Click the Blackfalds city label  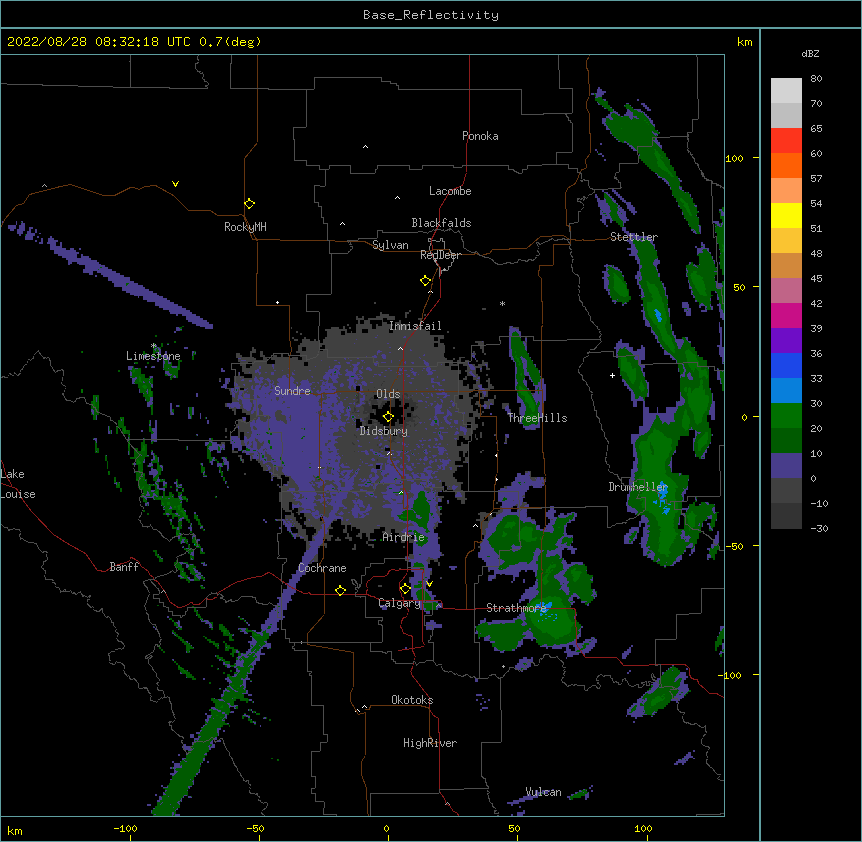(441, 223)
